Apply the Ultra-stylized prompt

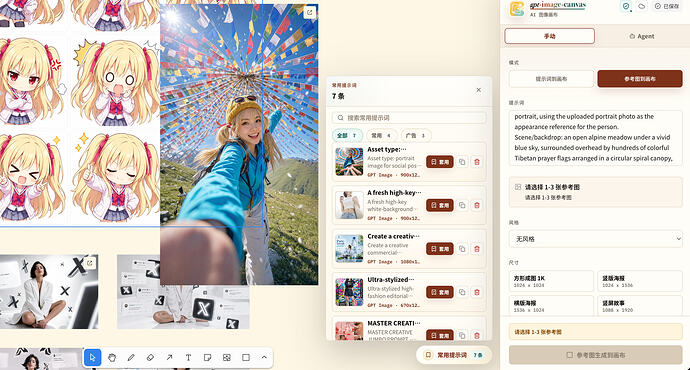[440, 292]
